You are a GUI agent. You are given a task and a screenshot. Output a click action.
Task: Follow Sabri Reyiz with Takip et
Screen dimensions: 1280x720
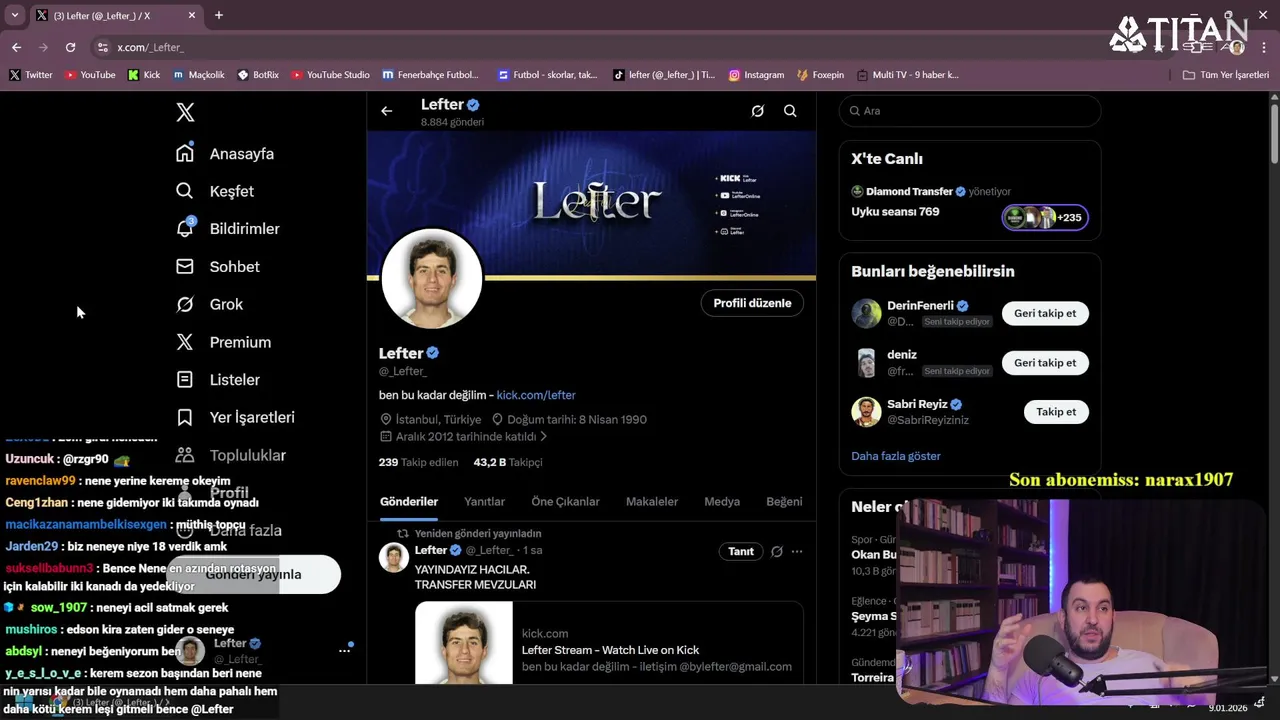tap(1056, 412)
